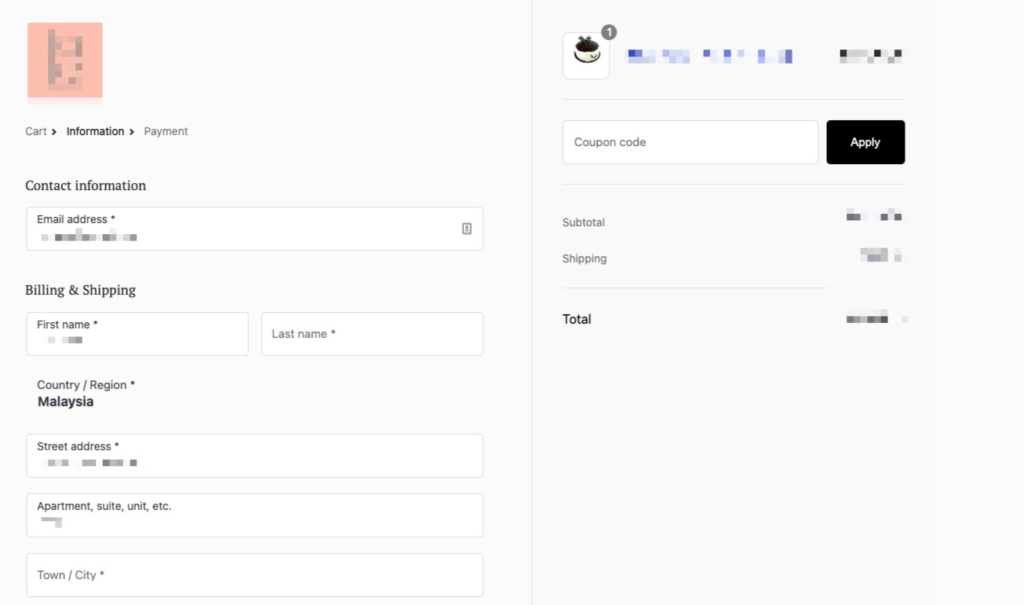Click the Street address field
Viewport: 1024px width, 605px height.
tap(254, 454)
